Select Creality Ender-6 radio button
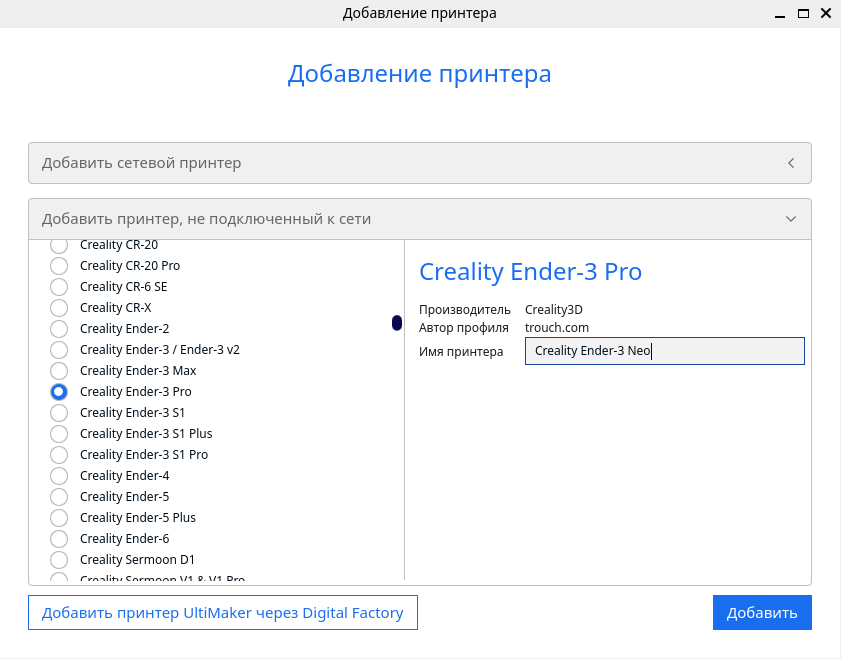Image resolution: width=841 pixels, height=659 pixels. click(x=59, y=539)
